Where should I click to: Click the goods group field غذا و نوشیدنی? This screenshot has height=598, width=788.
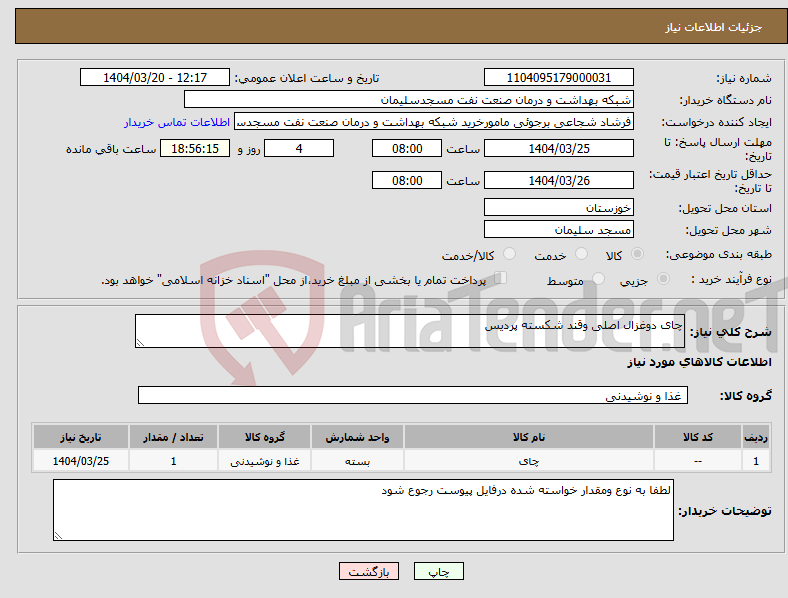click(413, 395)
